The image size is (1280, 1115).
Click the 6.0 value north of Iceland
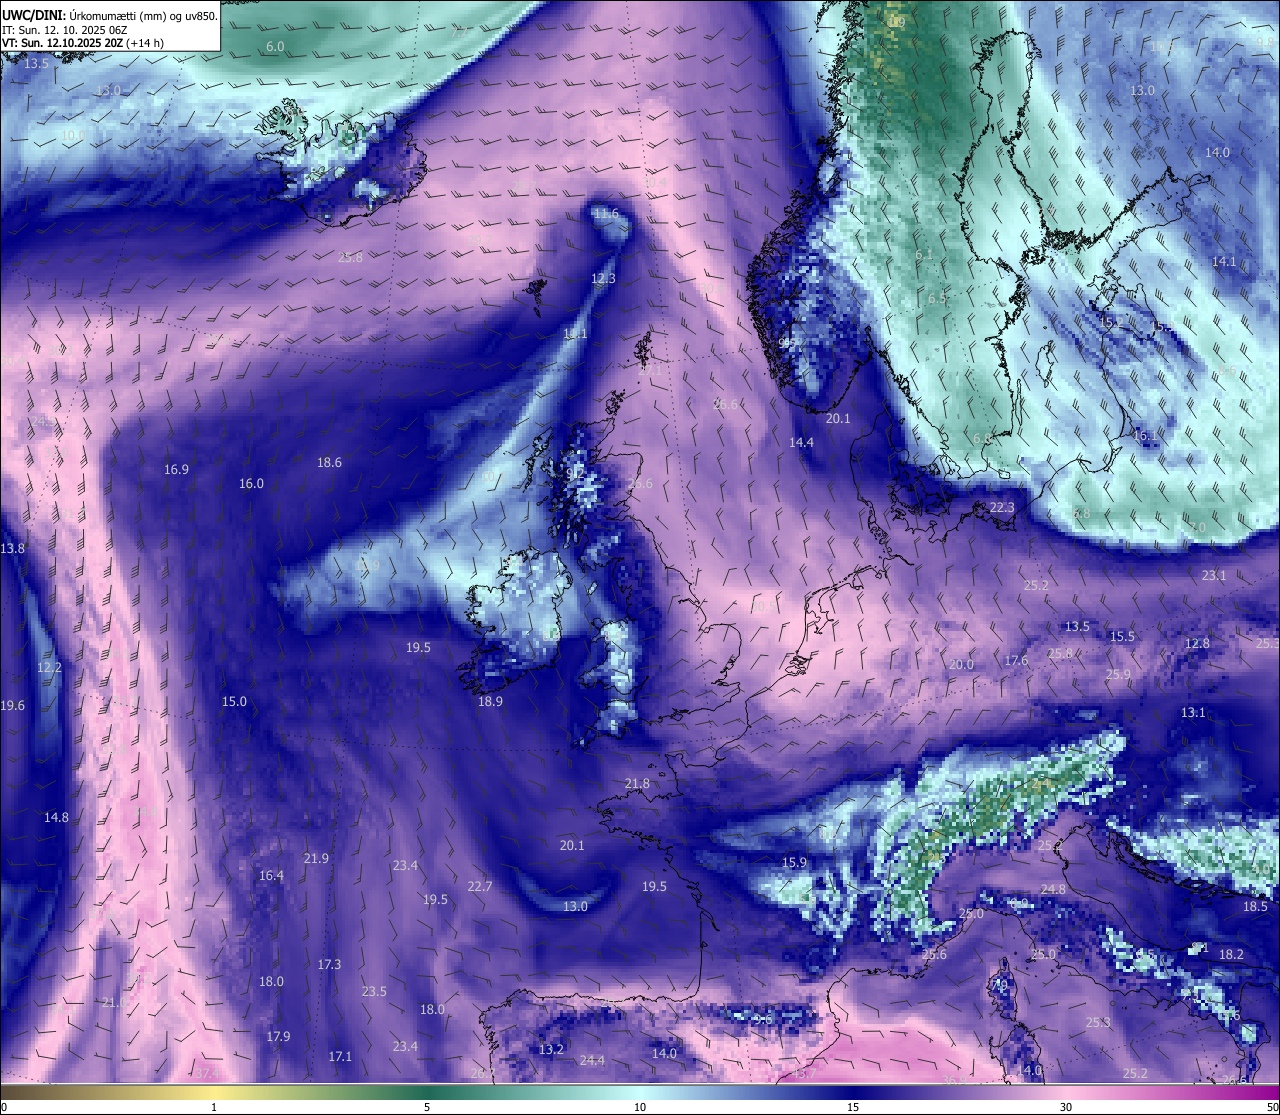tap(275, 47)
